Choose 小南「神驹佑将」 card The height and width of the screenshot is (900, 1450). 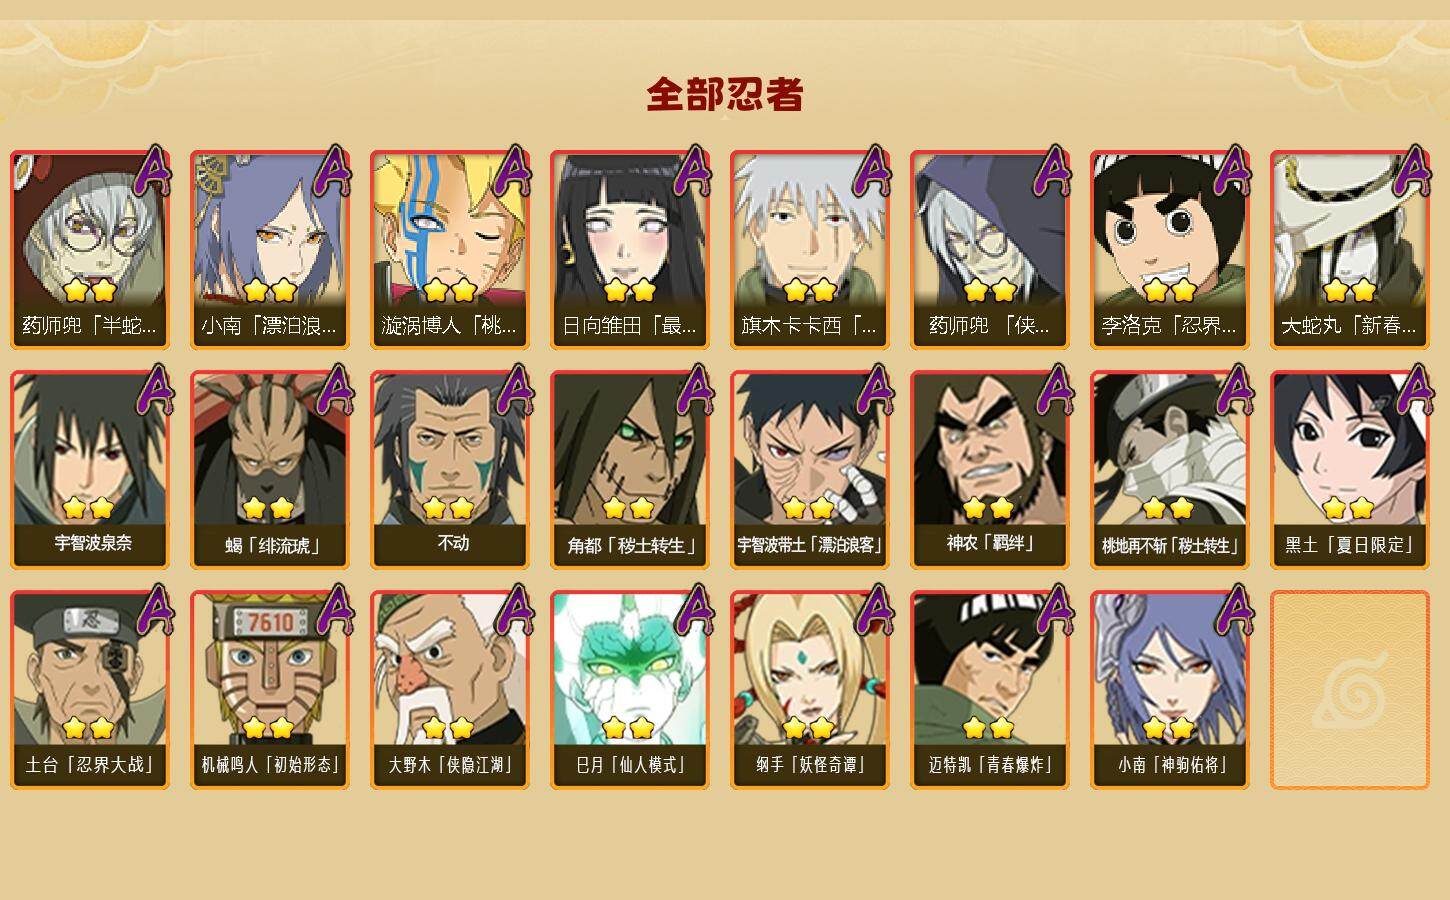click(1170, 689)
